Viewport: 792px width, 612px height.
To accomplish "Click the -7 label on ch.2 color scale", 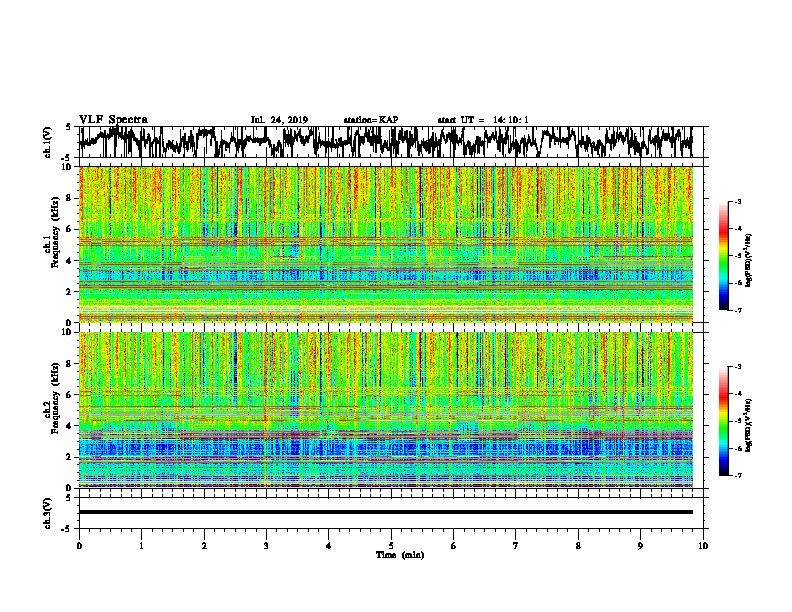I will [737, 476].
